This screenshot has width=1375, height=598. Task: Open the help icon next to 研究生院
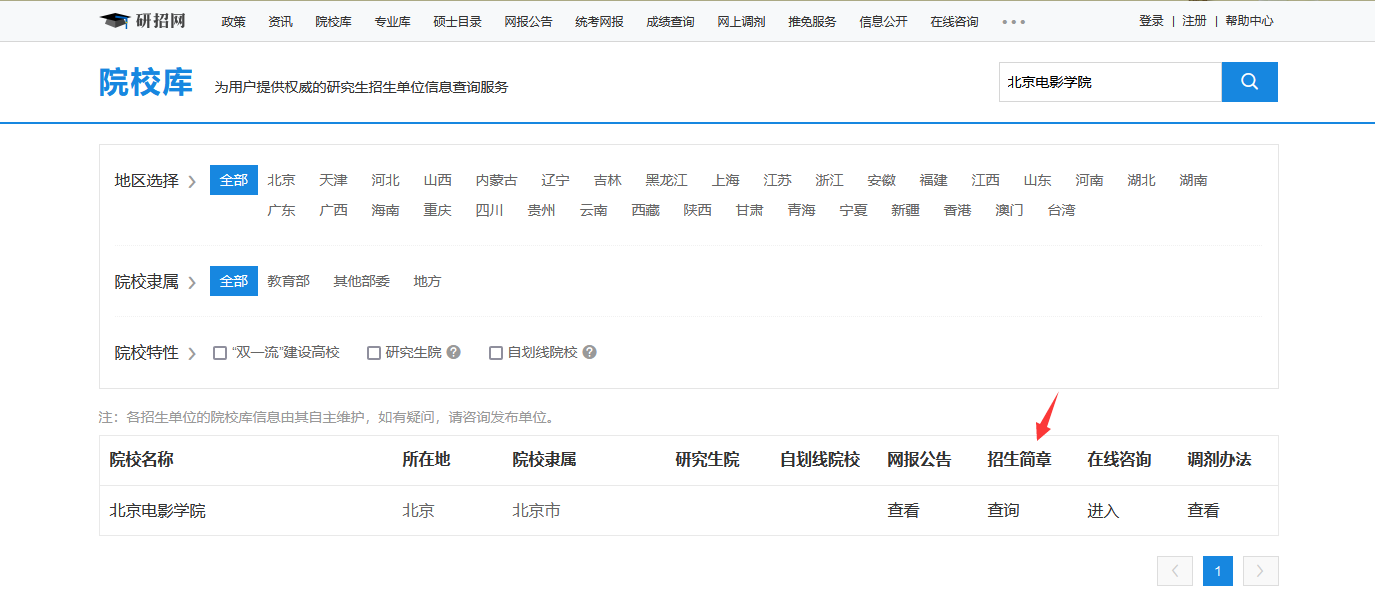(454, 352)
